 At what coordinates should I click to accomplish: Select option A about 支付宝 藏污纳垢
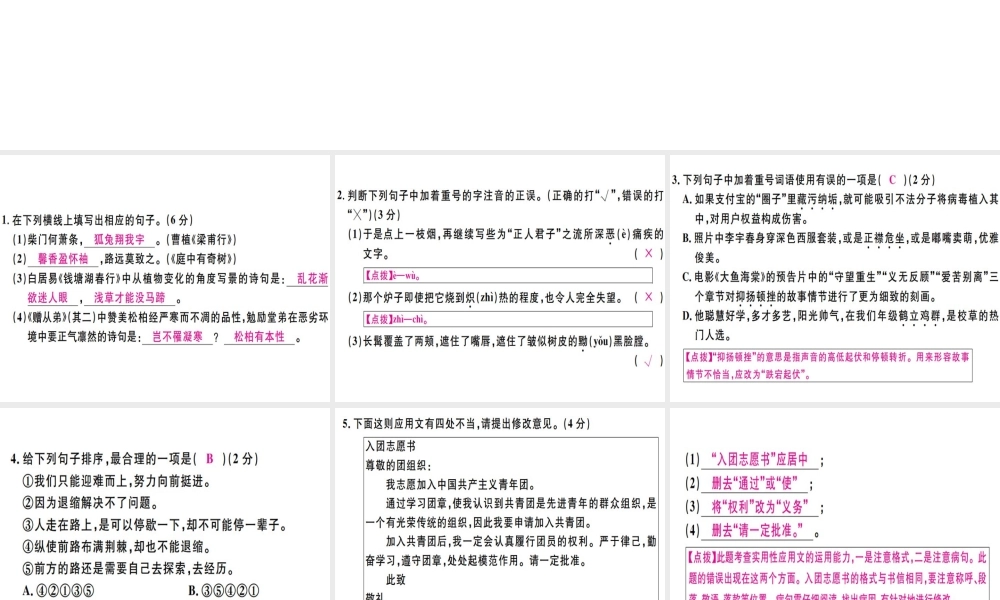click(841, 209)
